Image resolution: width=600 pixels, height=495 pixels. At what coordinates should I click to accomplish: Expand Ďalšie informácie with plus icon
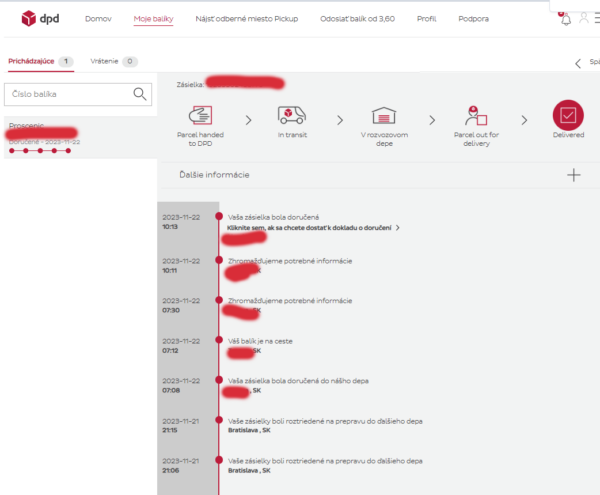573,175
